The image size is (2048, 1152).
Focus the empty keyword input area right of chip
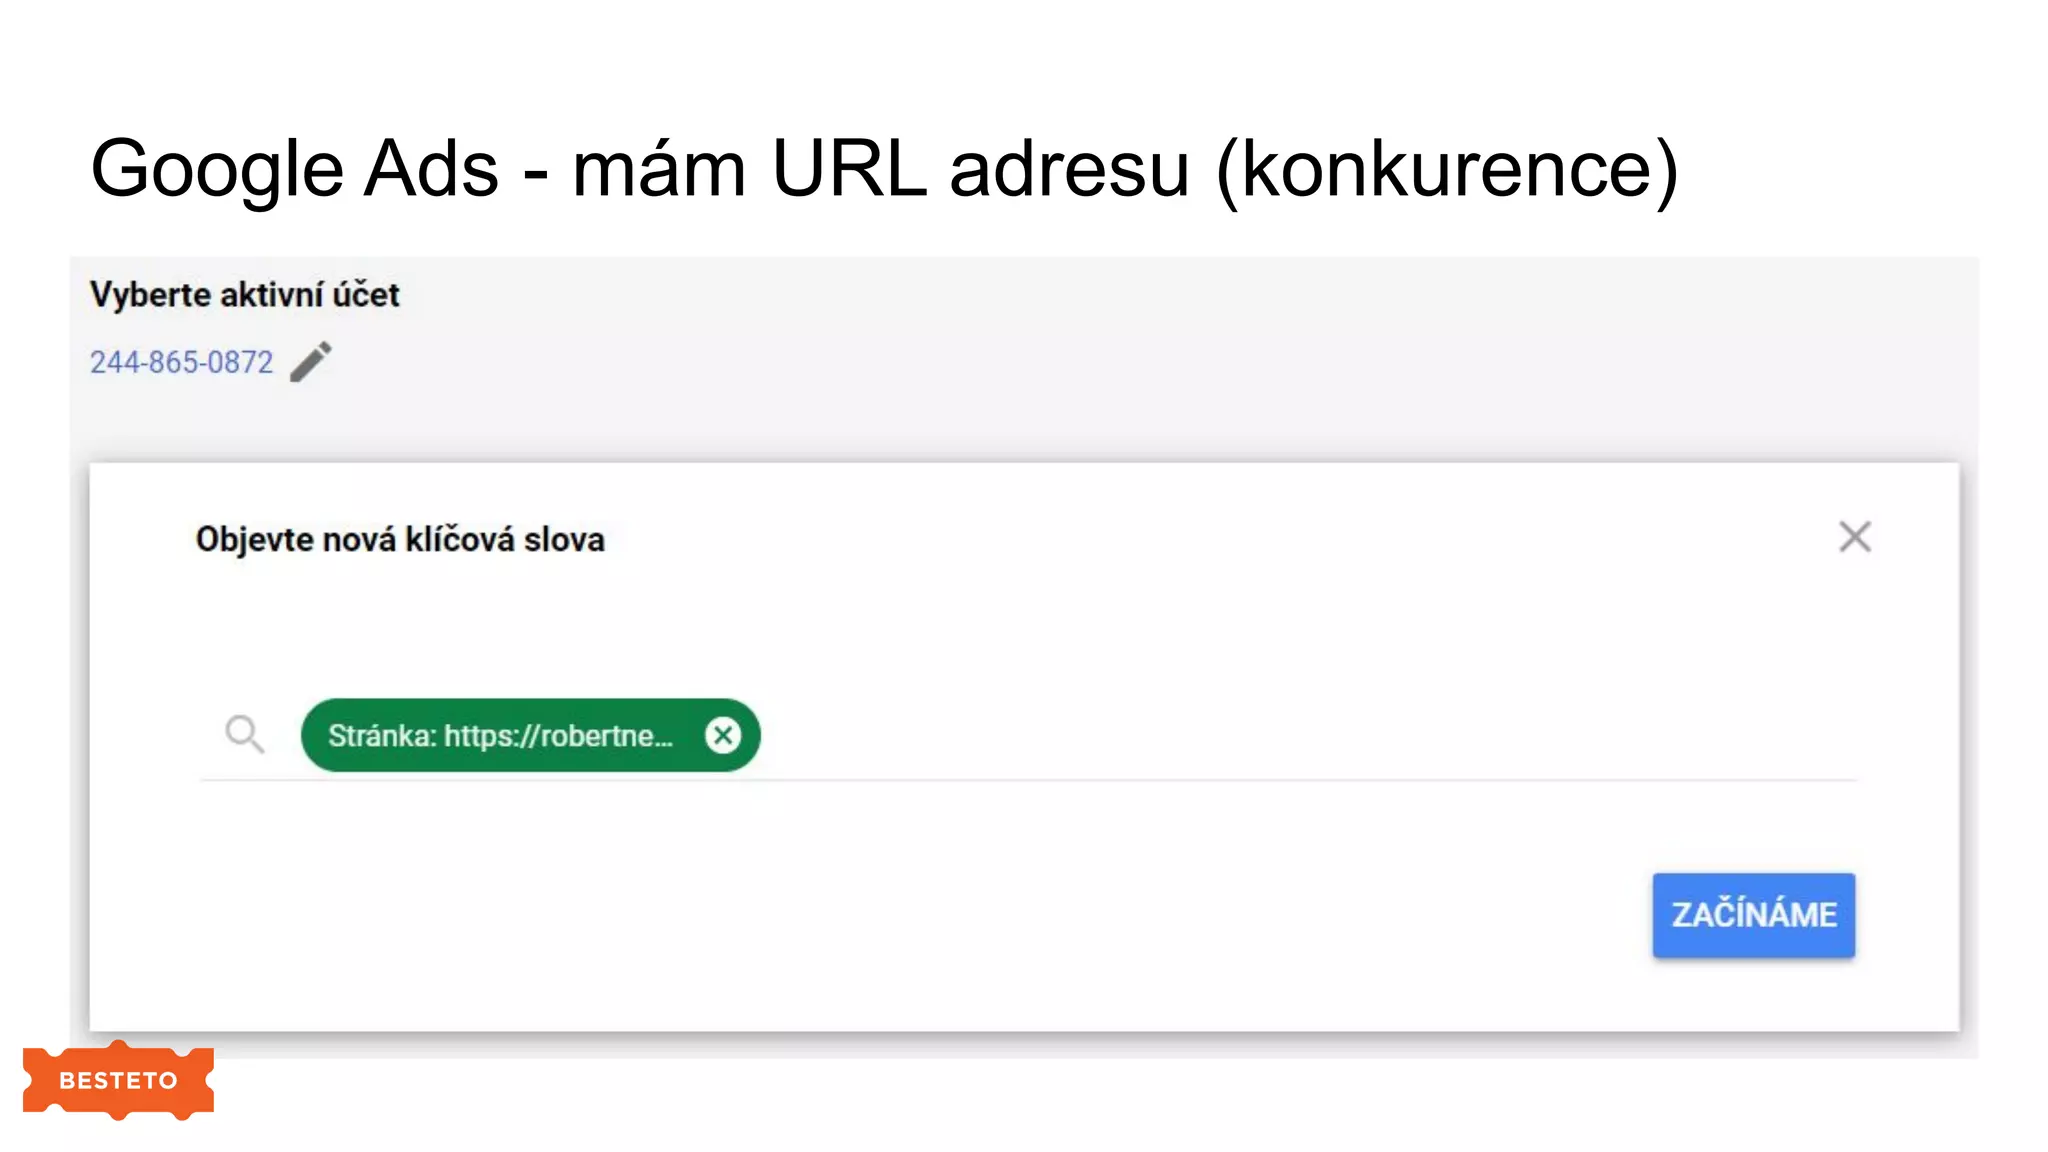point(1308,735)
